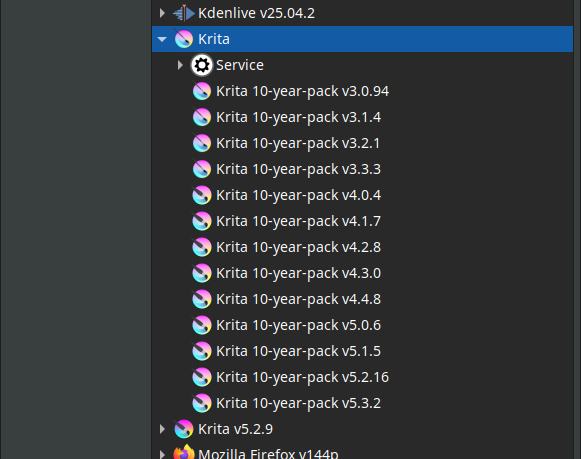This screenshot has height=459, width=581.
Task: Click the Mozilla Firefox icon
Action: [x=184, y=453]
